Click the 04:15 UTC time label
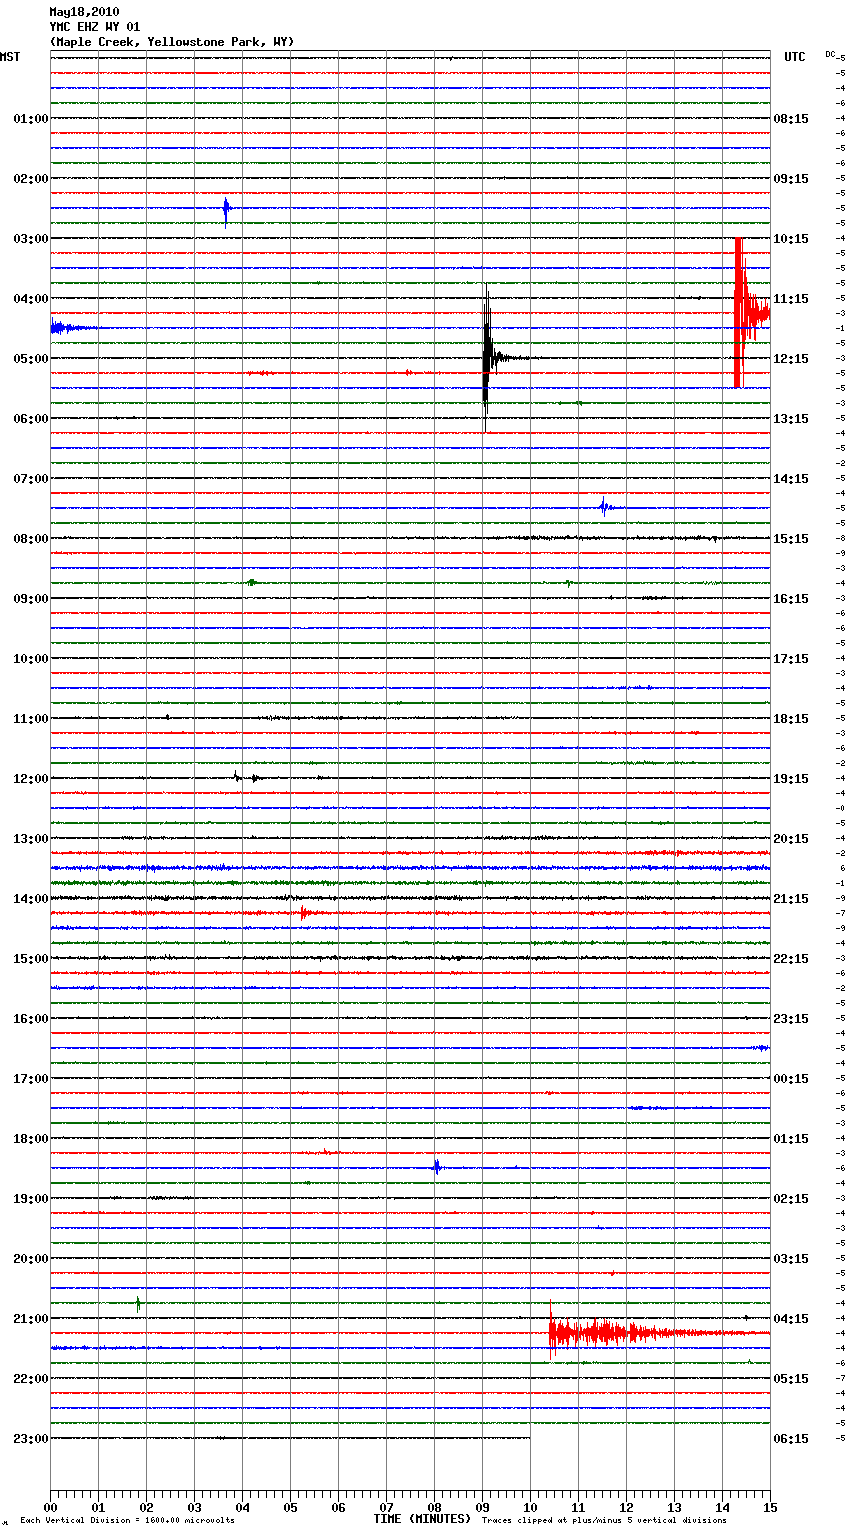 point(791,1319)
